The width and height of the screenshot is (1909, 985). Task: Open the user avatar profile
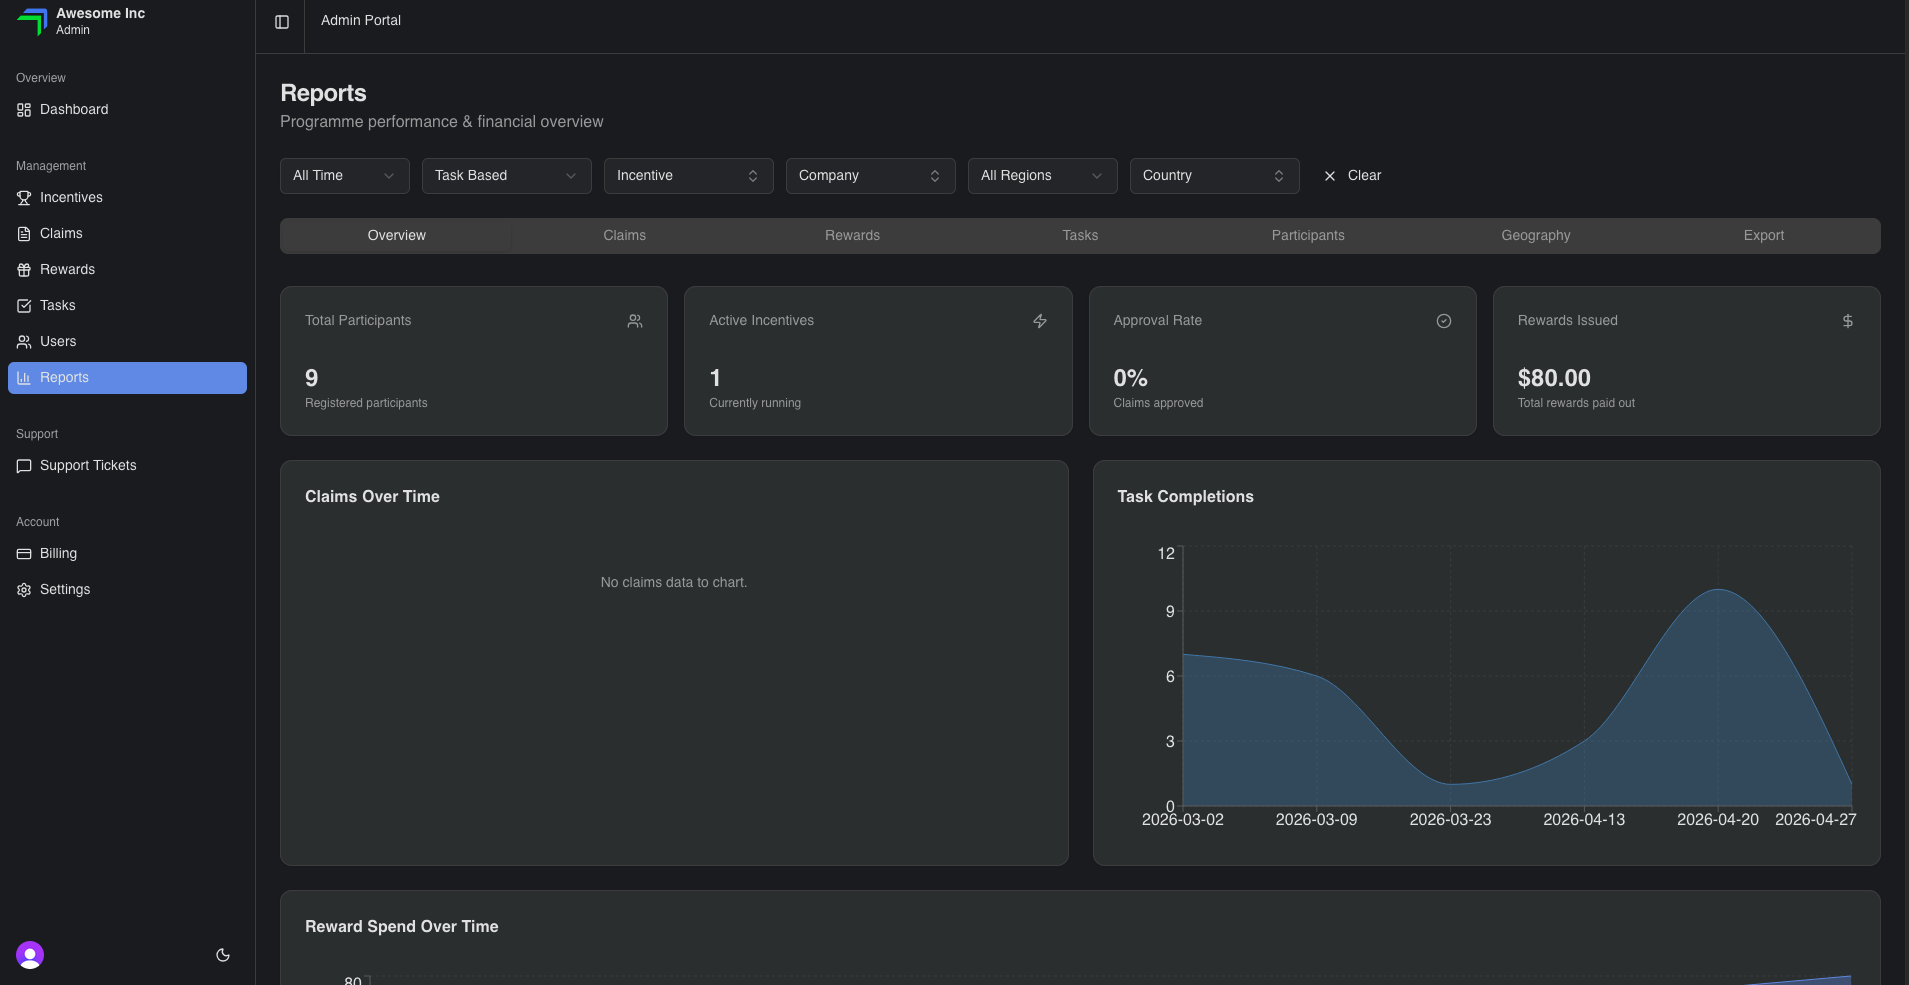(x=30, y=955)
